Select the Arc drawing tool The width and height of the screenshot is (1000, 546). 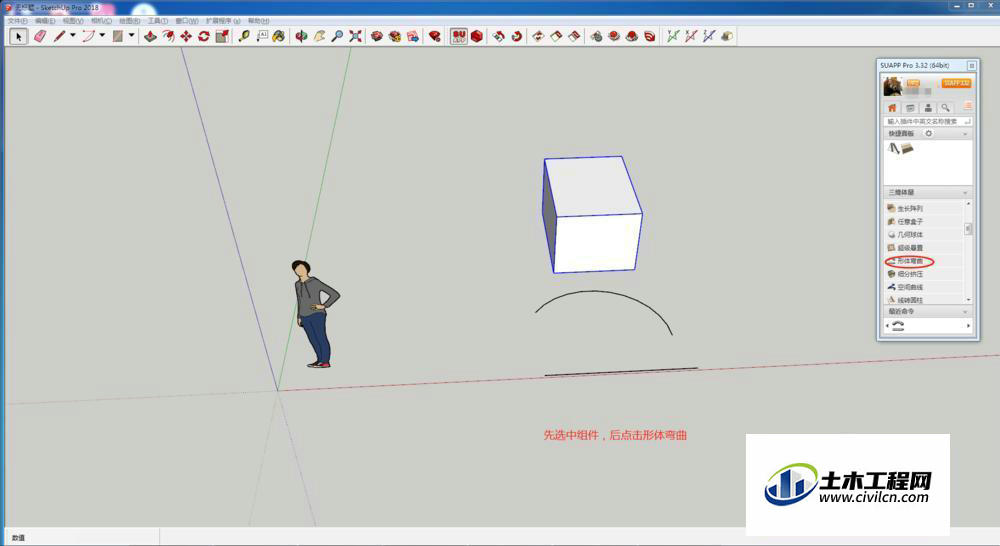pos(88,36)
